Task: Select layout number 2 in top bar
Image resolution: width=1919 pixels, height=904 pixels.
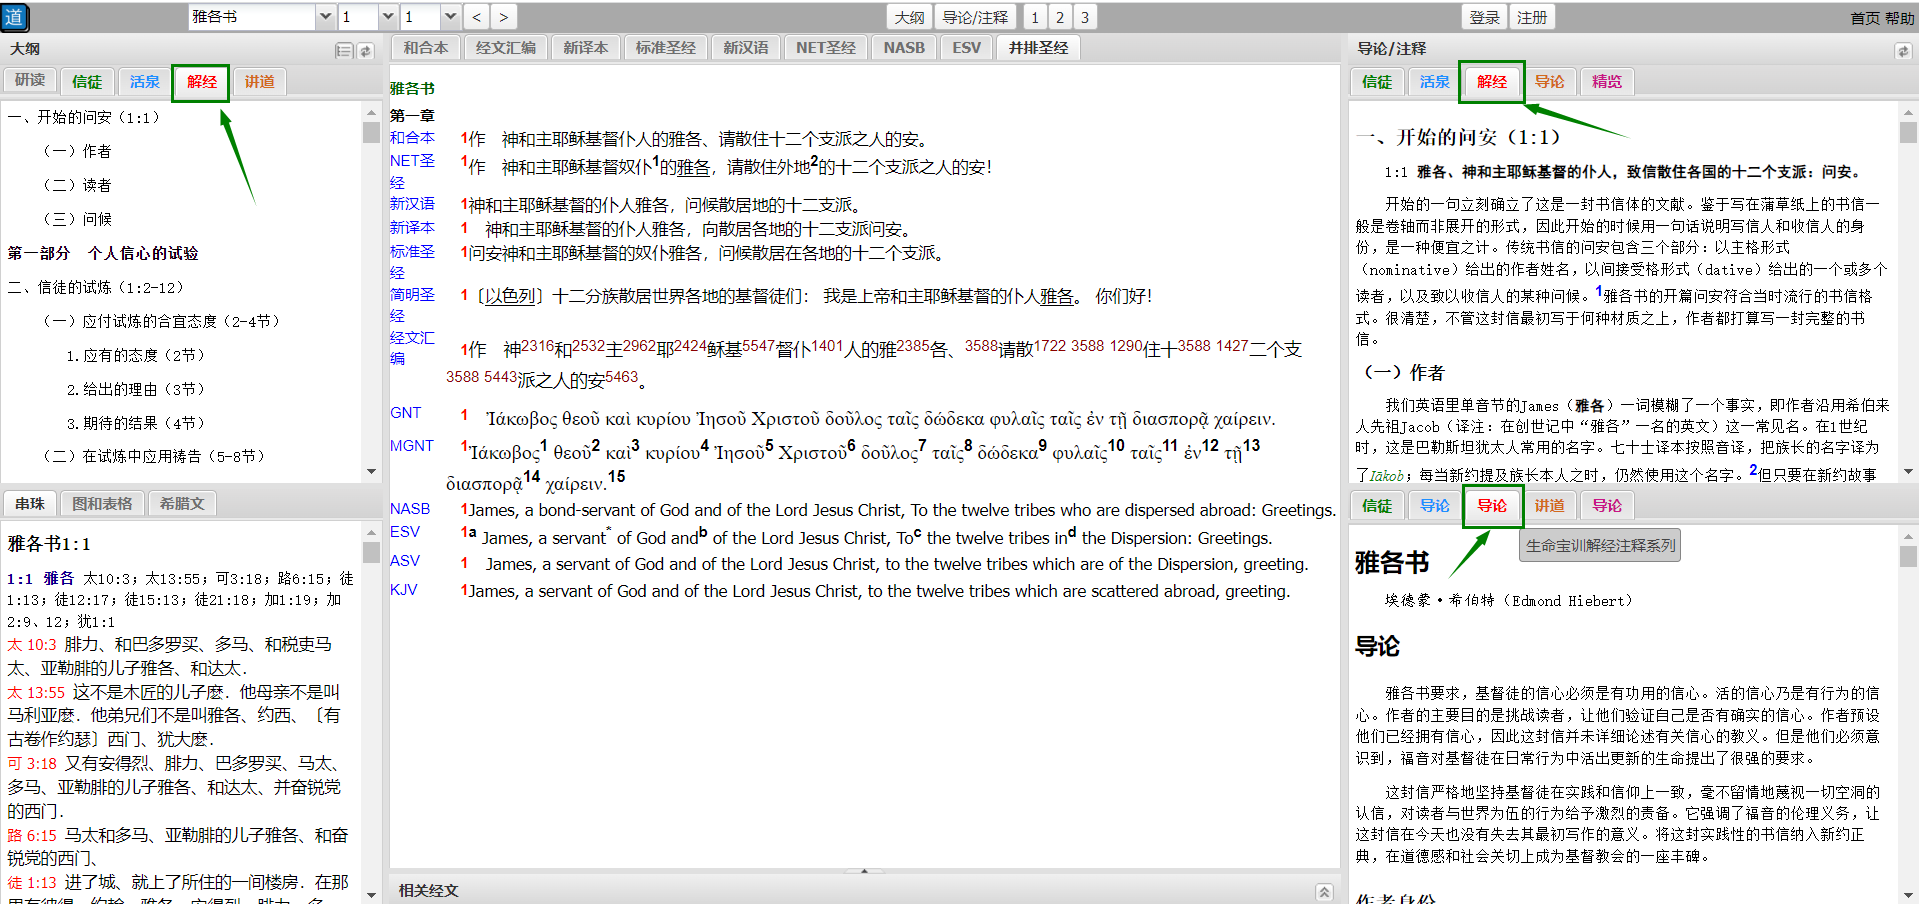Action: (1060, 17)
